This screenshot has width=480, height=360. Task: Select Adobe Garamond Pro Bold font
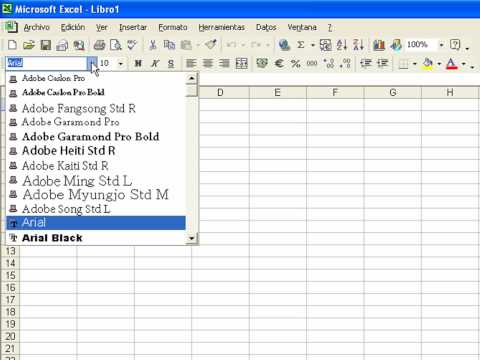coord(96,137)
